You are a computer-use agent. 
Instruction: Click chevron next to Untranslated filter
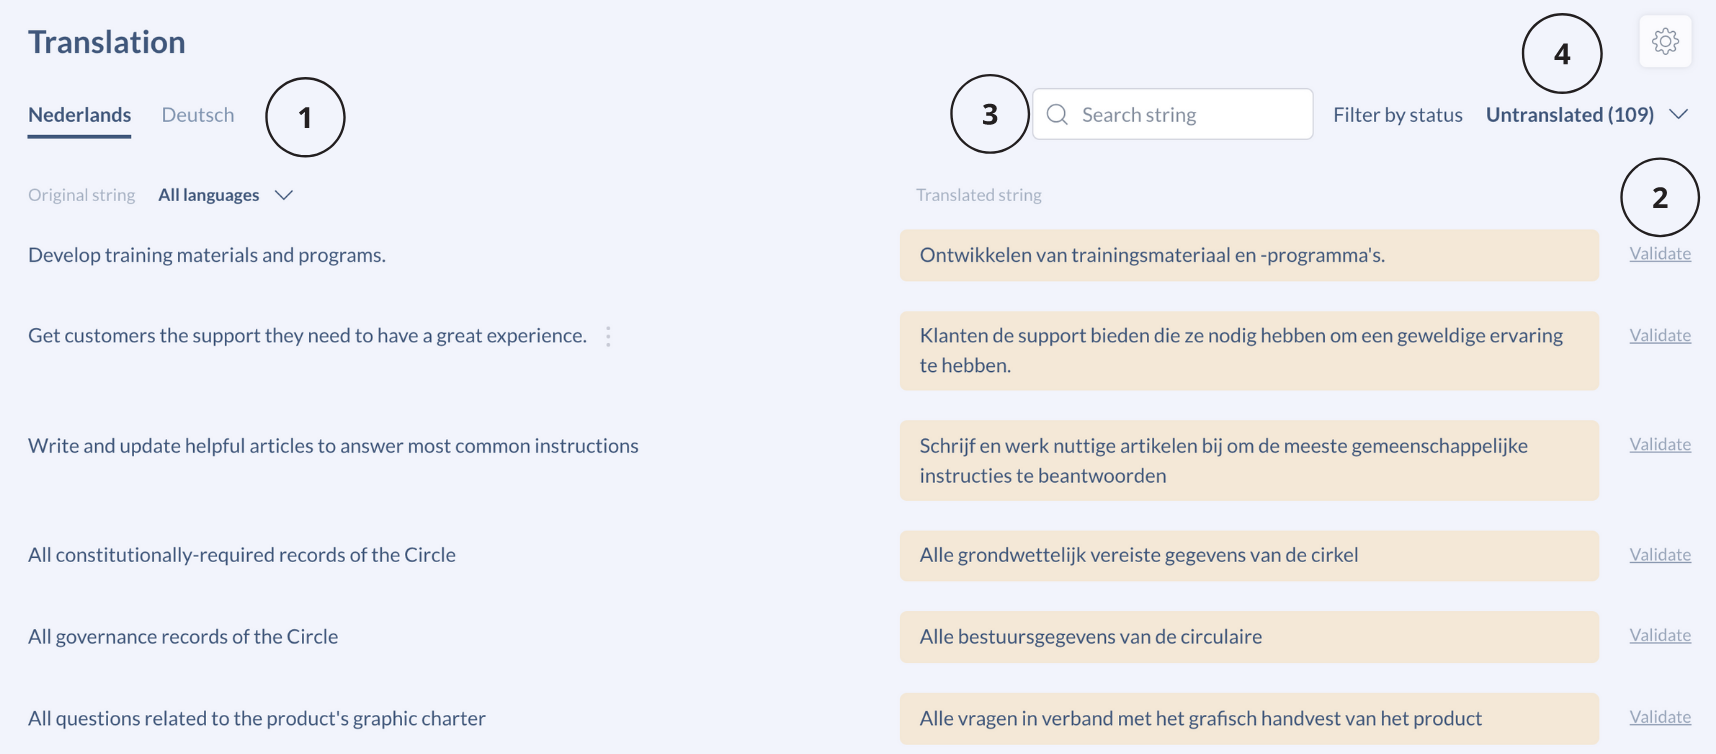[x=1679, y=115]
